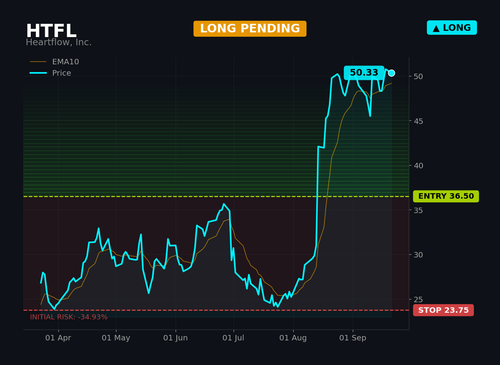Click the up triangle in LONG badge
The image size is (500, 365).
pyautogui.click(x=436, y=29)
